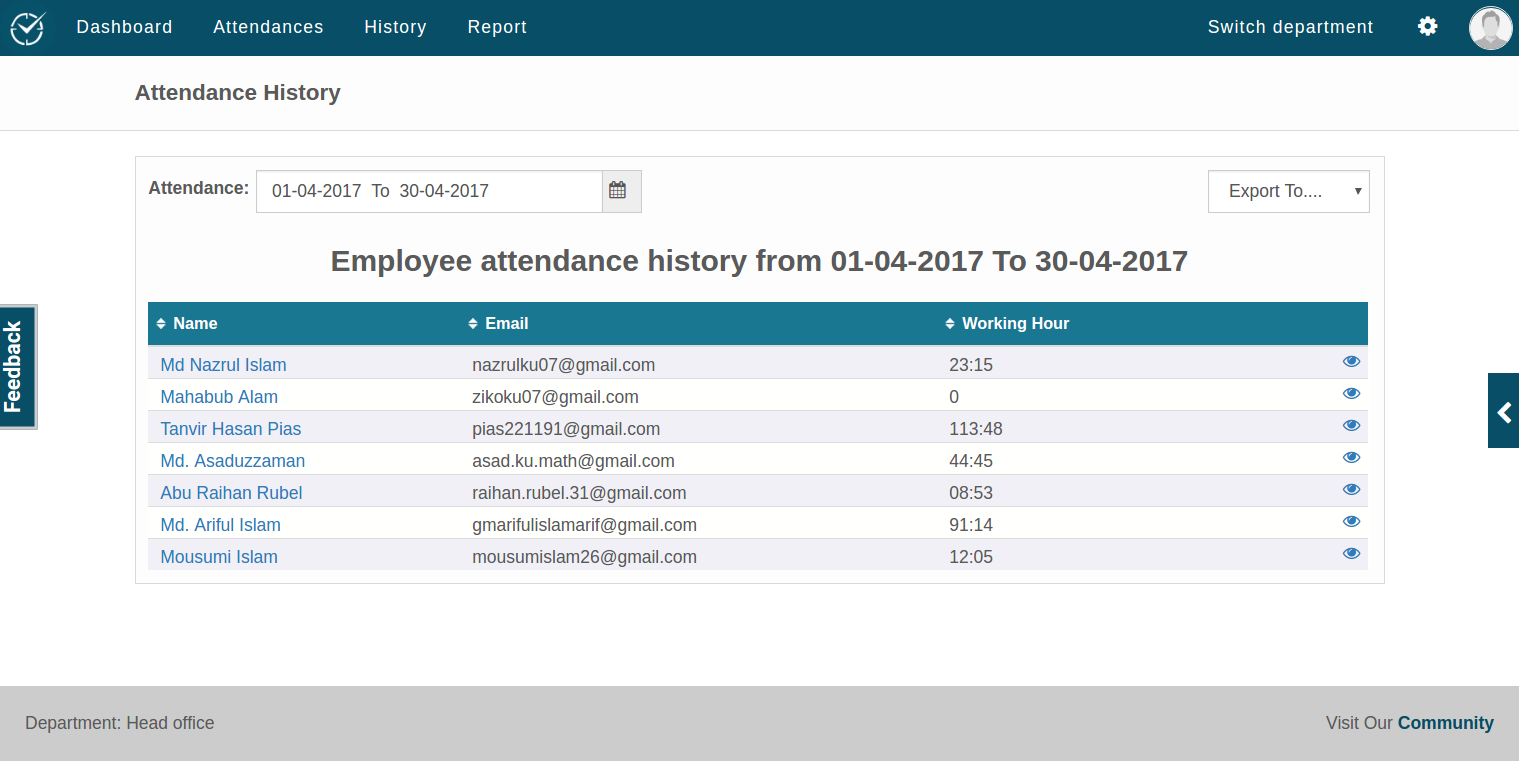
Task: Toggle attendance details for Md Nazrul Islam
Action: pos(1351,361)
